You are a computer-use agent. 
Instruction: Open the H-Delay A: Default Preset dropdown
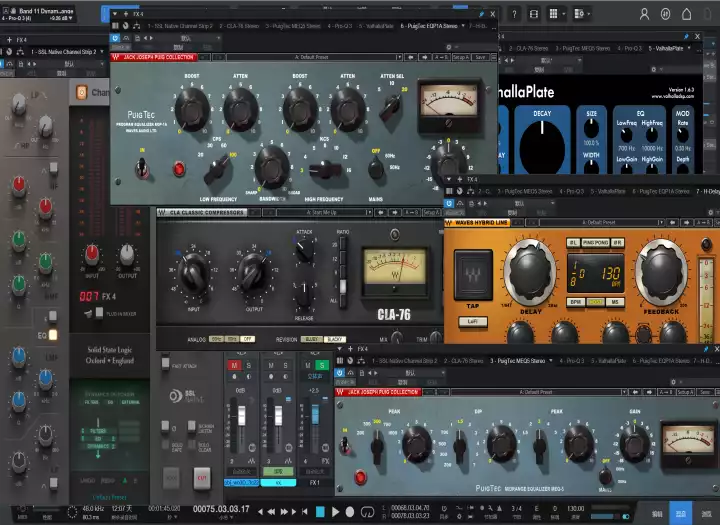point(602,223)
